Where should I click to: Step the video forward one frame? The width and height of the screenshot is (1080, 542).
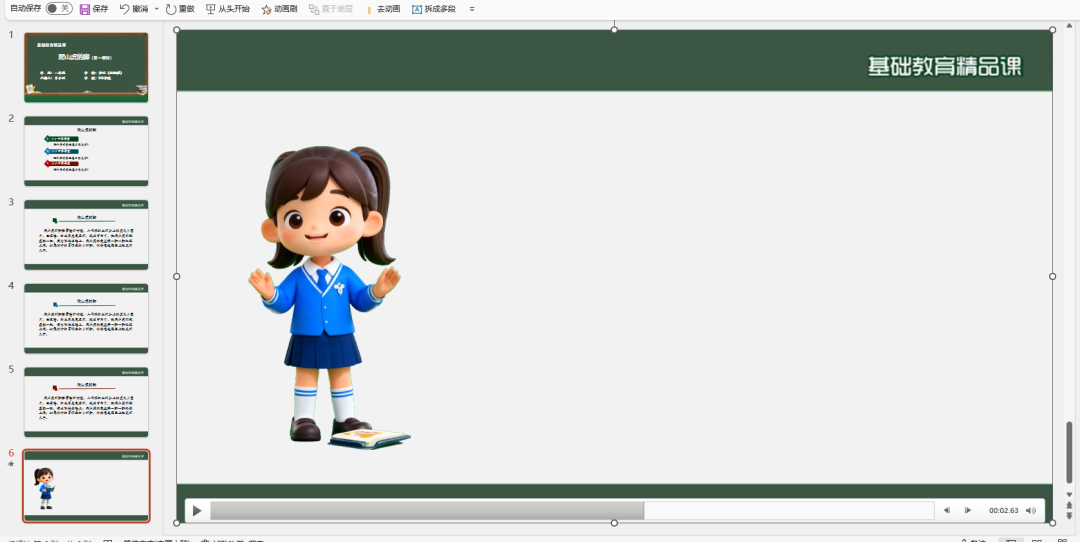(967, 511)
